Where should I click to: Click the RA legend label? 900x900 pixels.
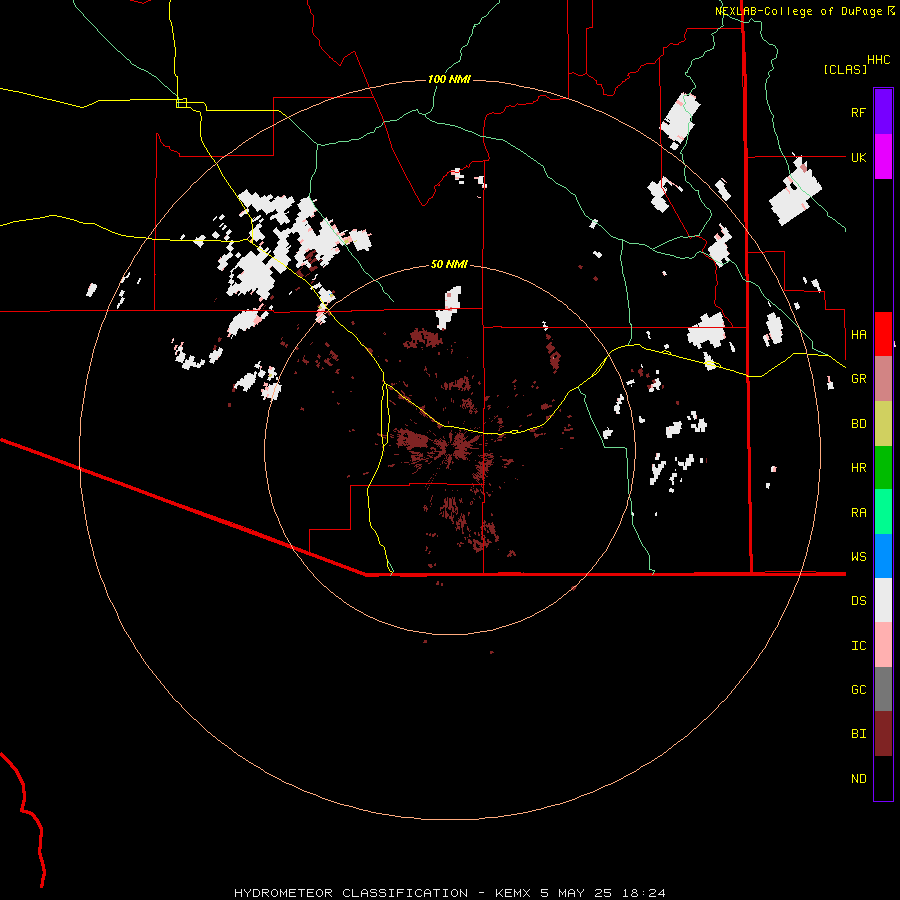(858, 513)
